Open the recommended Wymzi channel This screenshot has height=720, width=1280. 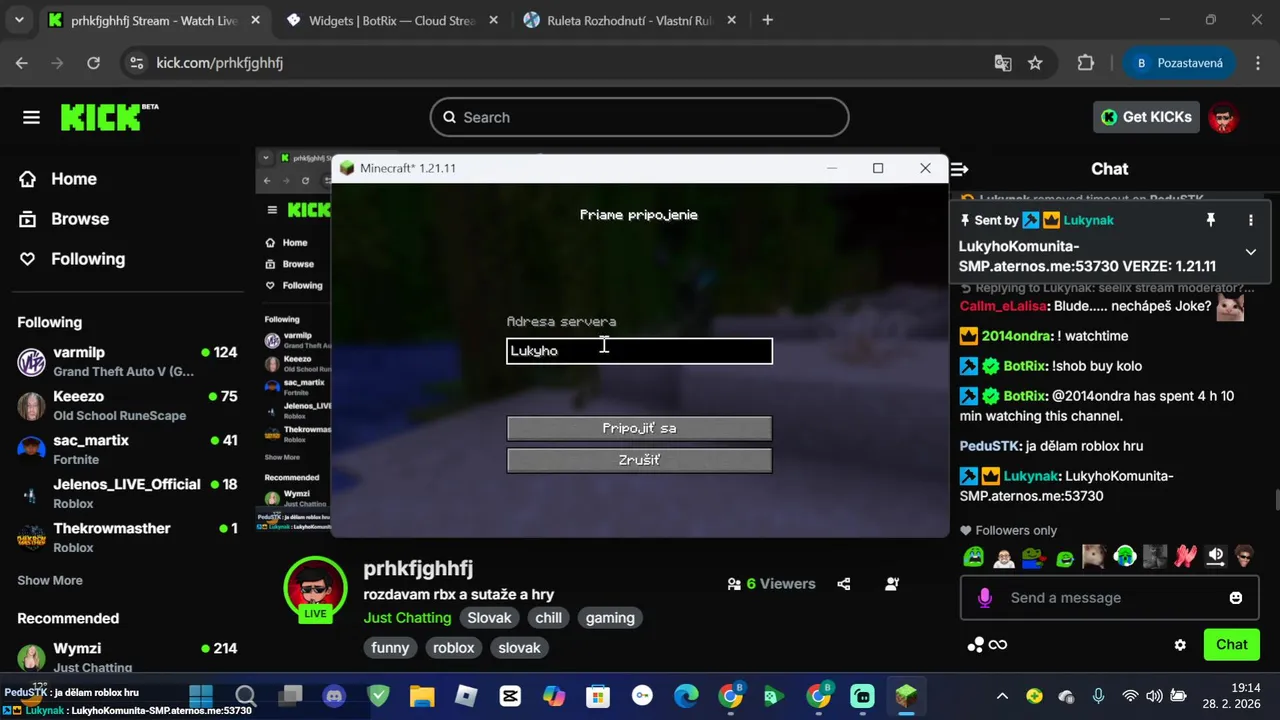coord(127,657)
